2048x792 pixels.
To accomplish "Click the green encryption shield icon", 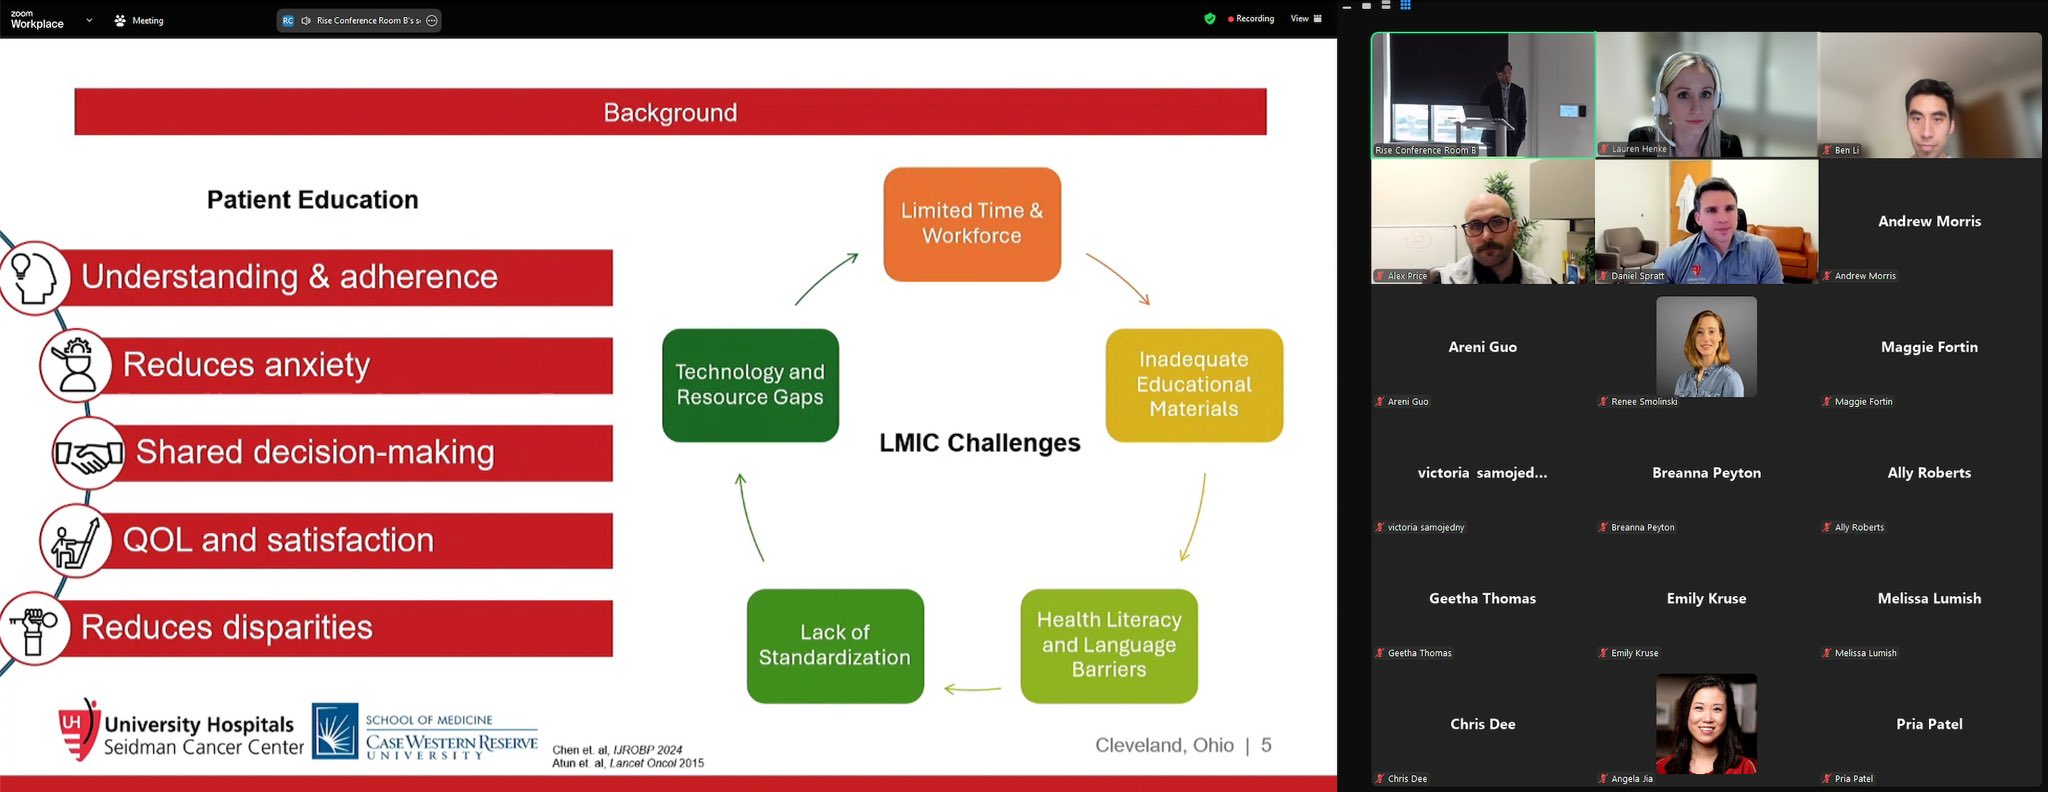I will coord(1210,19).
